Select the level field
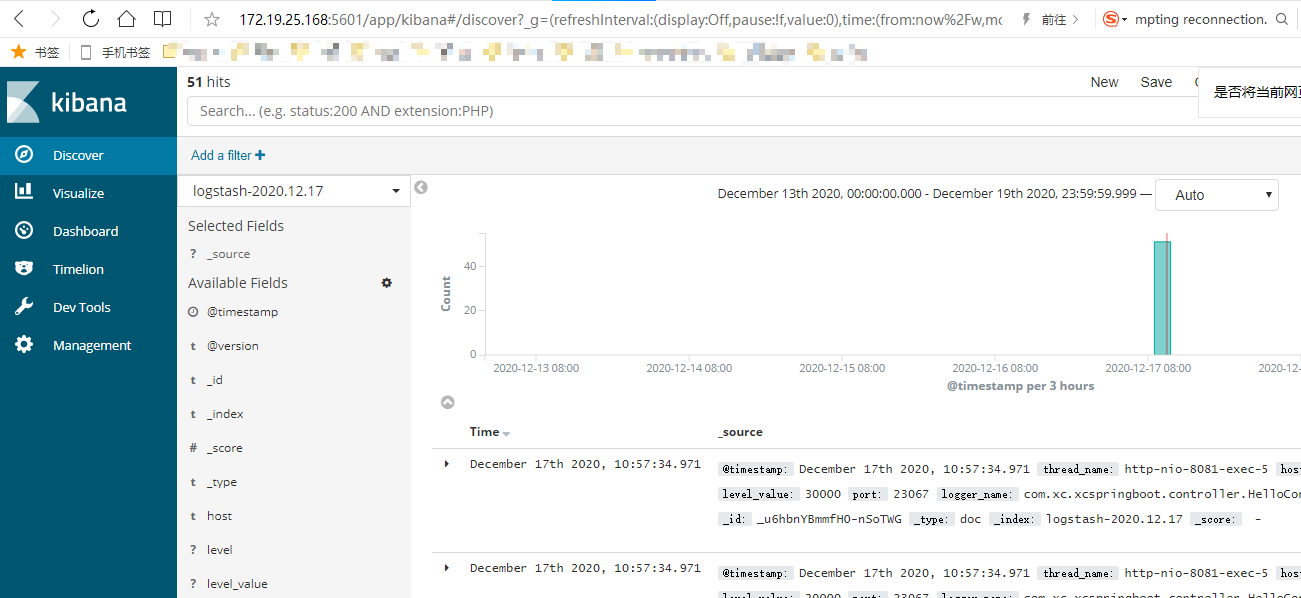1301x598 pixels. click(219, 550)
